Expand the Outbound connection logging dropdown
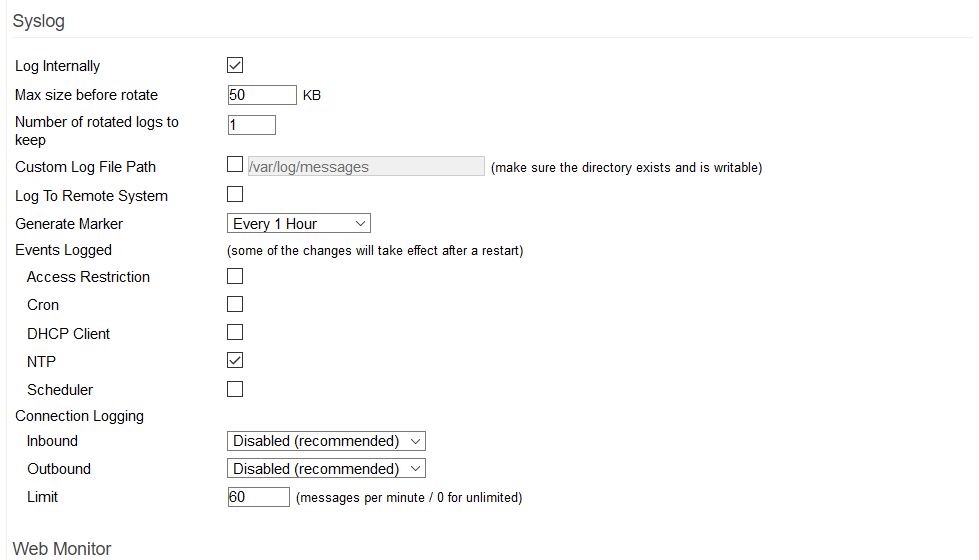The width and height of the screenshot is (979, 560). coord(326,469)
